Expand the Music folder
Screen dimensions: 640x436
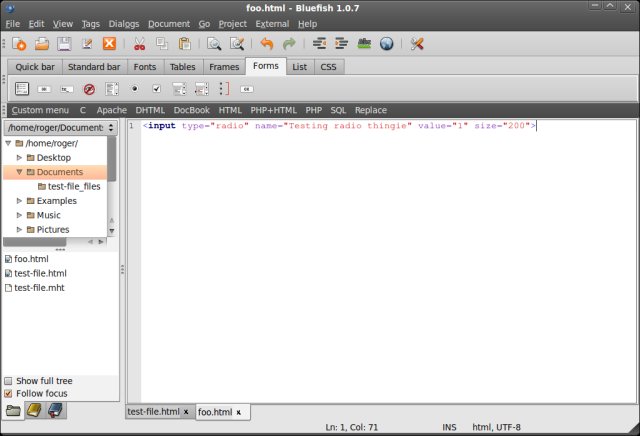[19, 215]
